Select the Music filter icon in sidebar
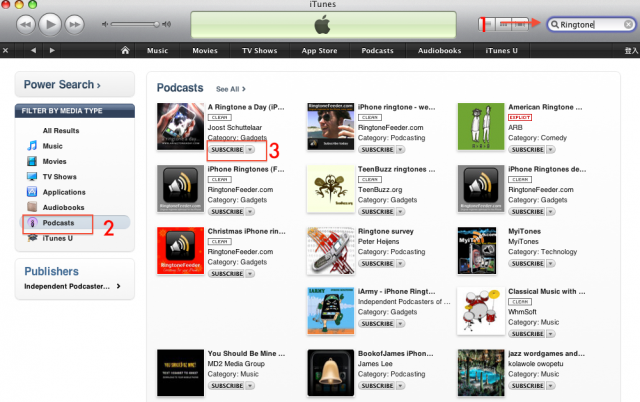The height and width of the screenshot is (402, 640). (32, 146)
